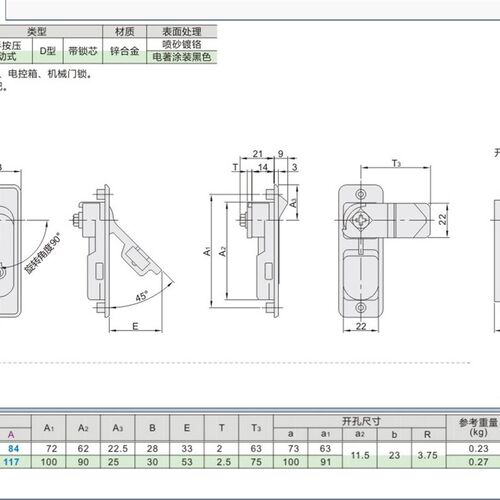
Task: Click the 22.5 cell under A3
Action: [x=118, y=448]
